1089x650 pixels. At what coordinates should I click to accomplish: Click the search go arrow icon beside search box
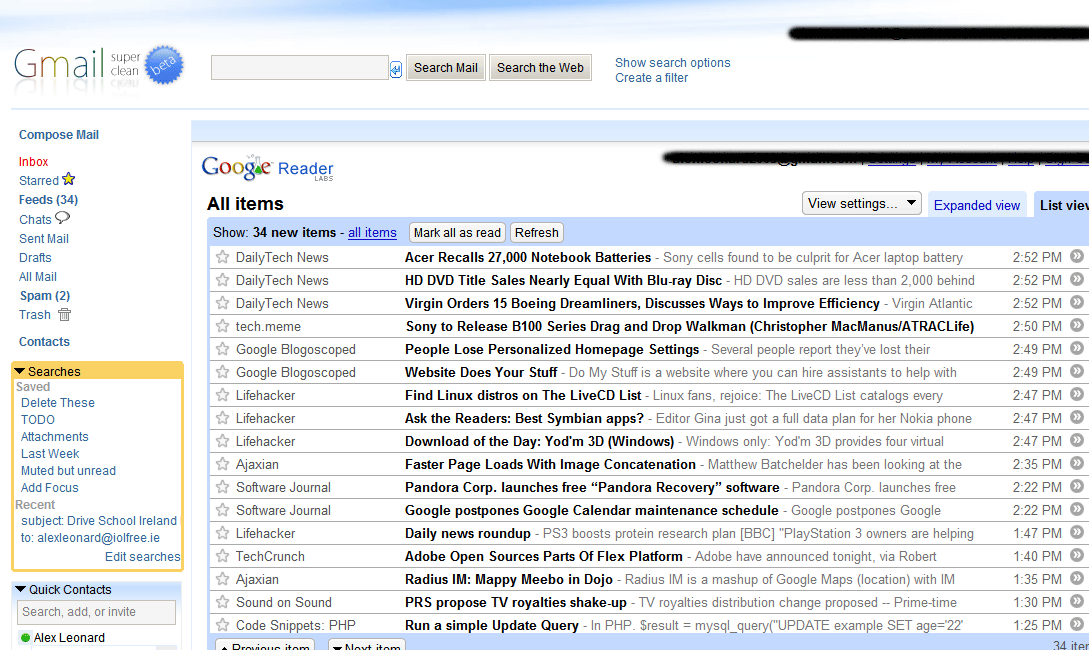[x=396, y=69]
